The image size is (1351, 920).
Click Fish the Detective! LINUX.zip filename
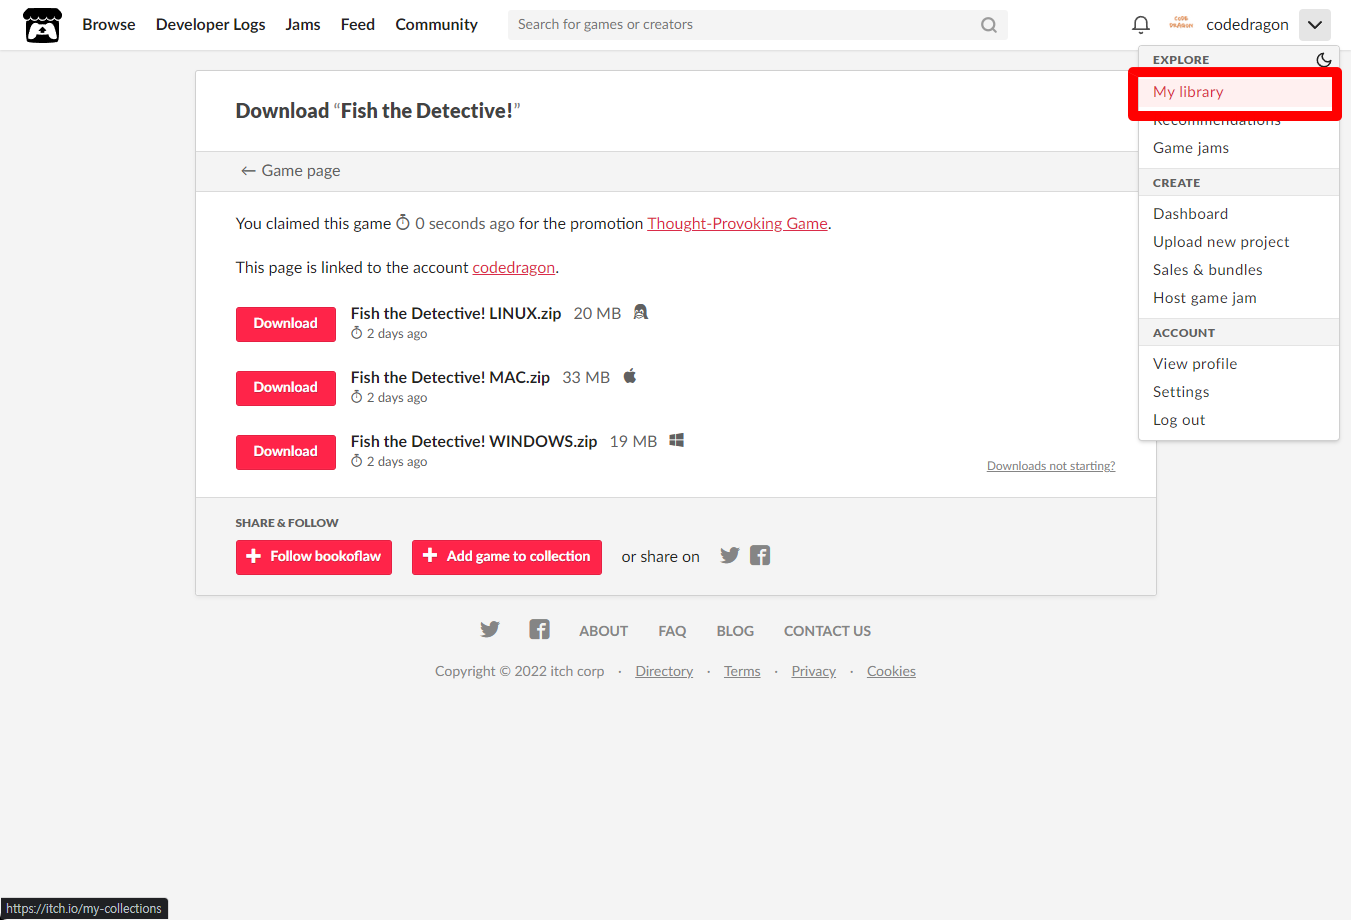(456, 314)
